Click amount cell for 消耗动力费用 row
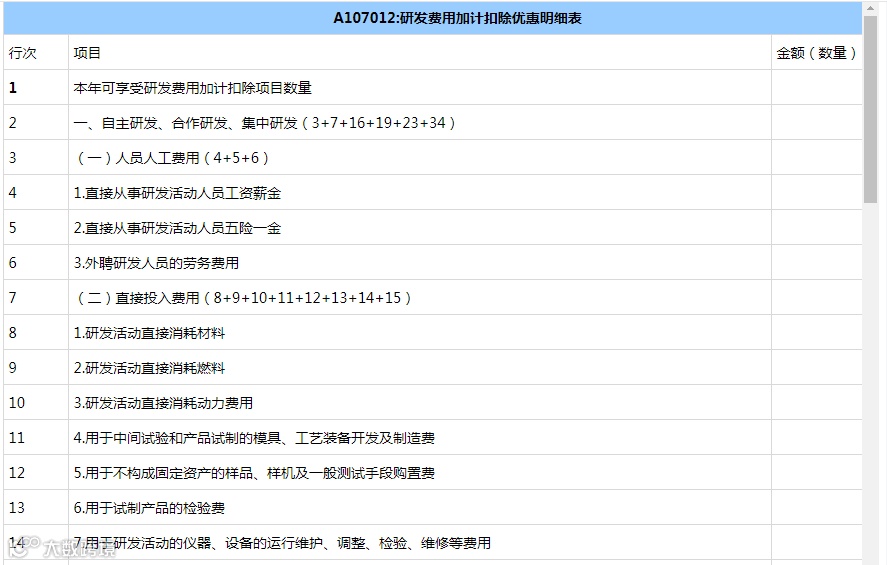Screen dimensions: 887x565 tap(817, 403)
